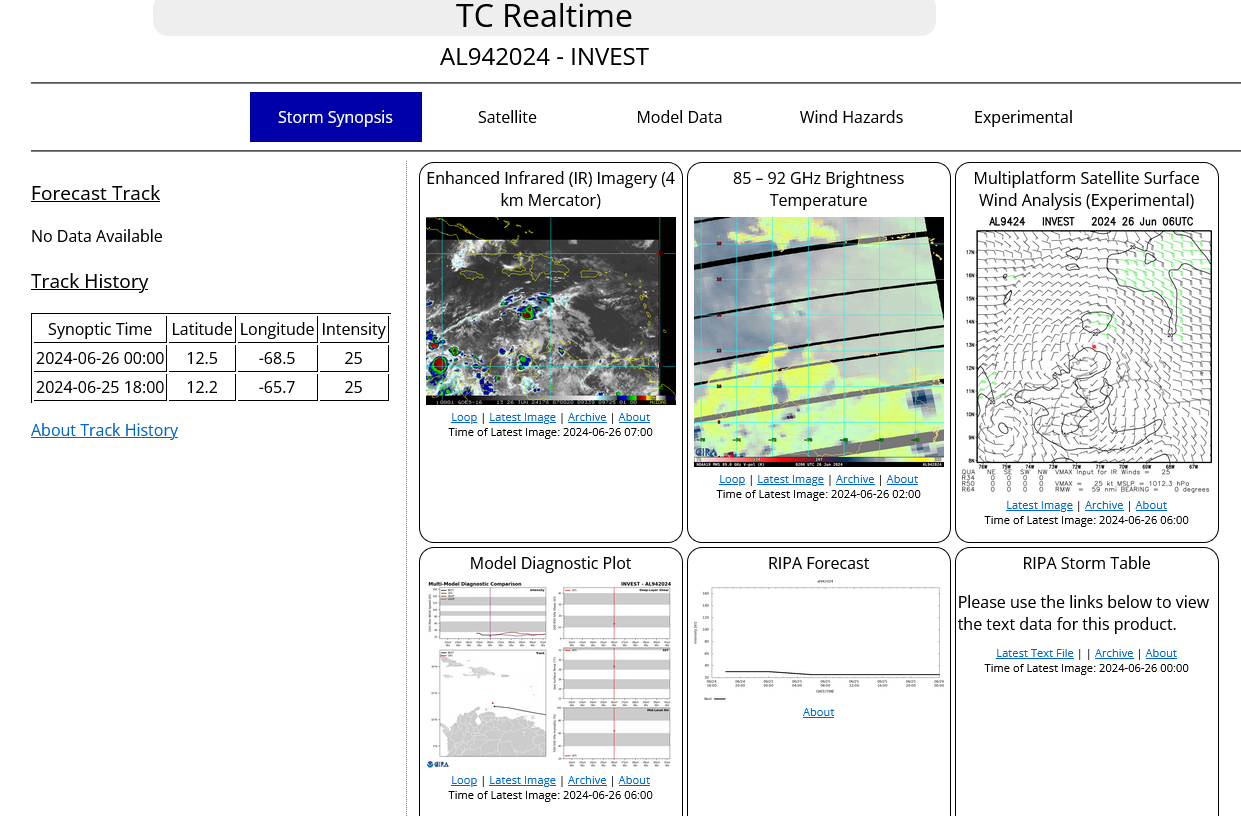Switch to the Satellite tab
The width and height of the screenshot is (1241, 816).
(x=507, y=117)
